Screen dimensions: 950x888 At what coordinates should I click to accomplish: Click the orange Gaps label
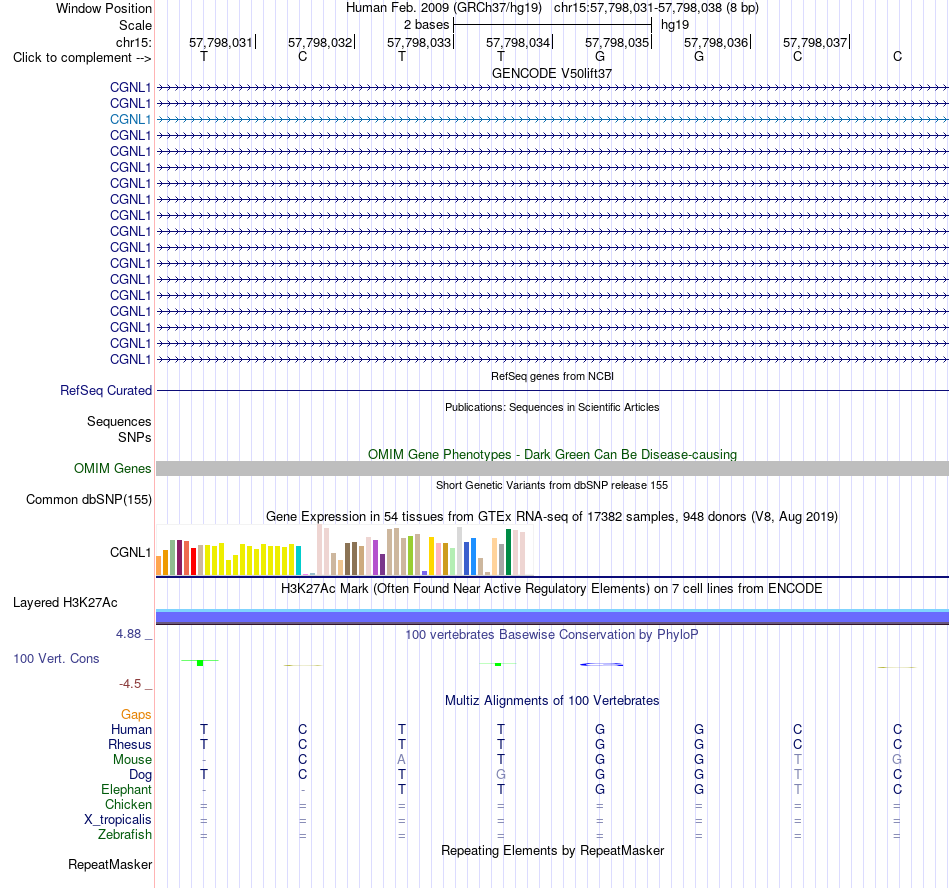coord(136,715)
